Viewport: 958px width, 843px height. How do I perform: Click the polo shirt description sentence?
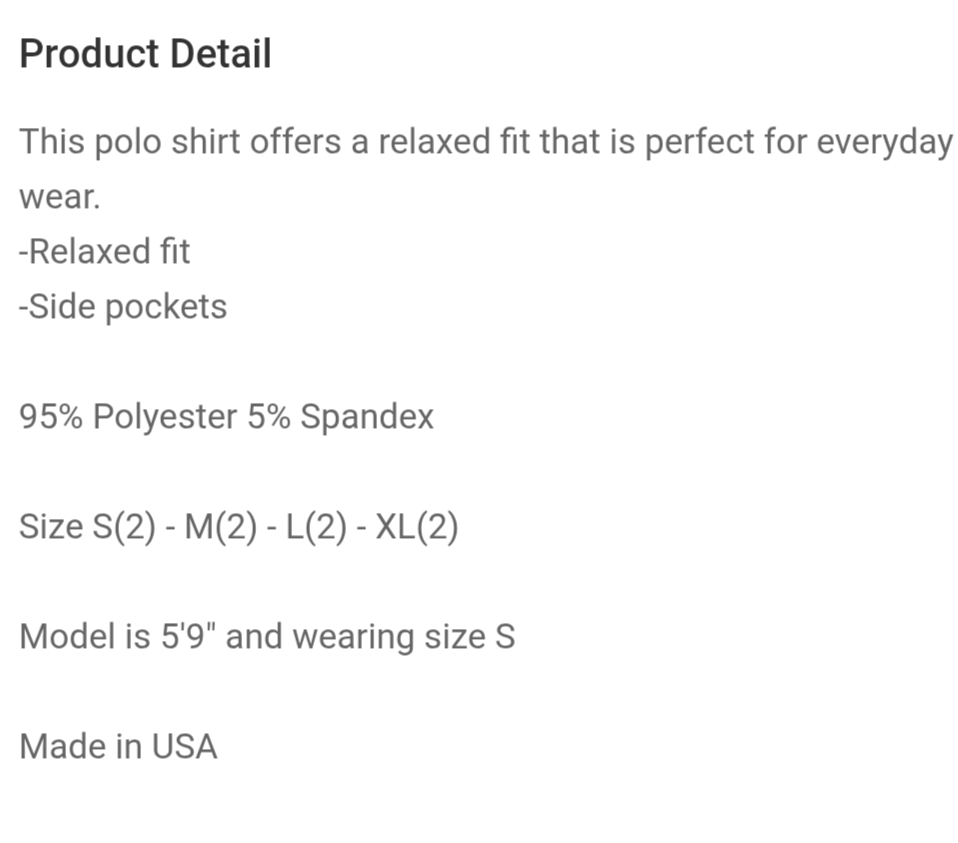486,169
